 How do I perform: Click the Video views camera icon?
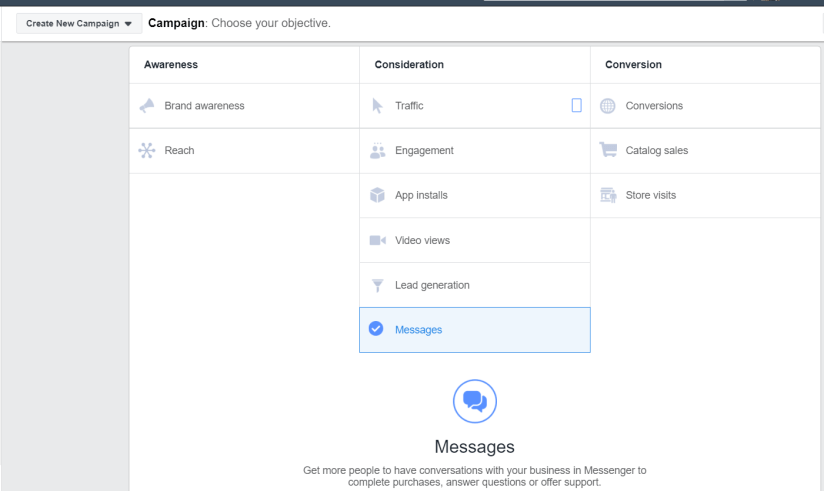click(377, 241)
